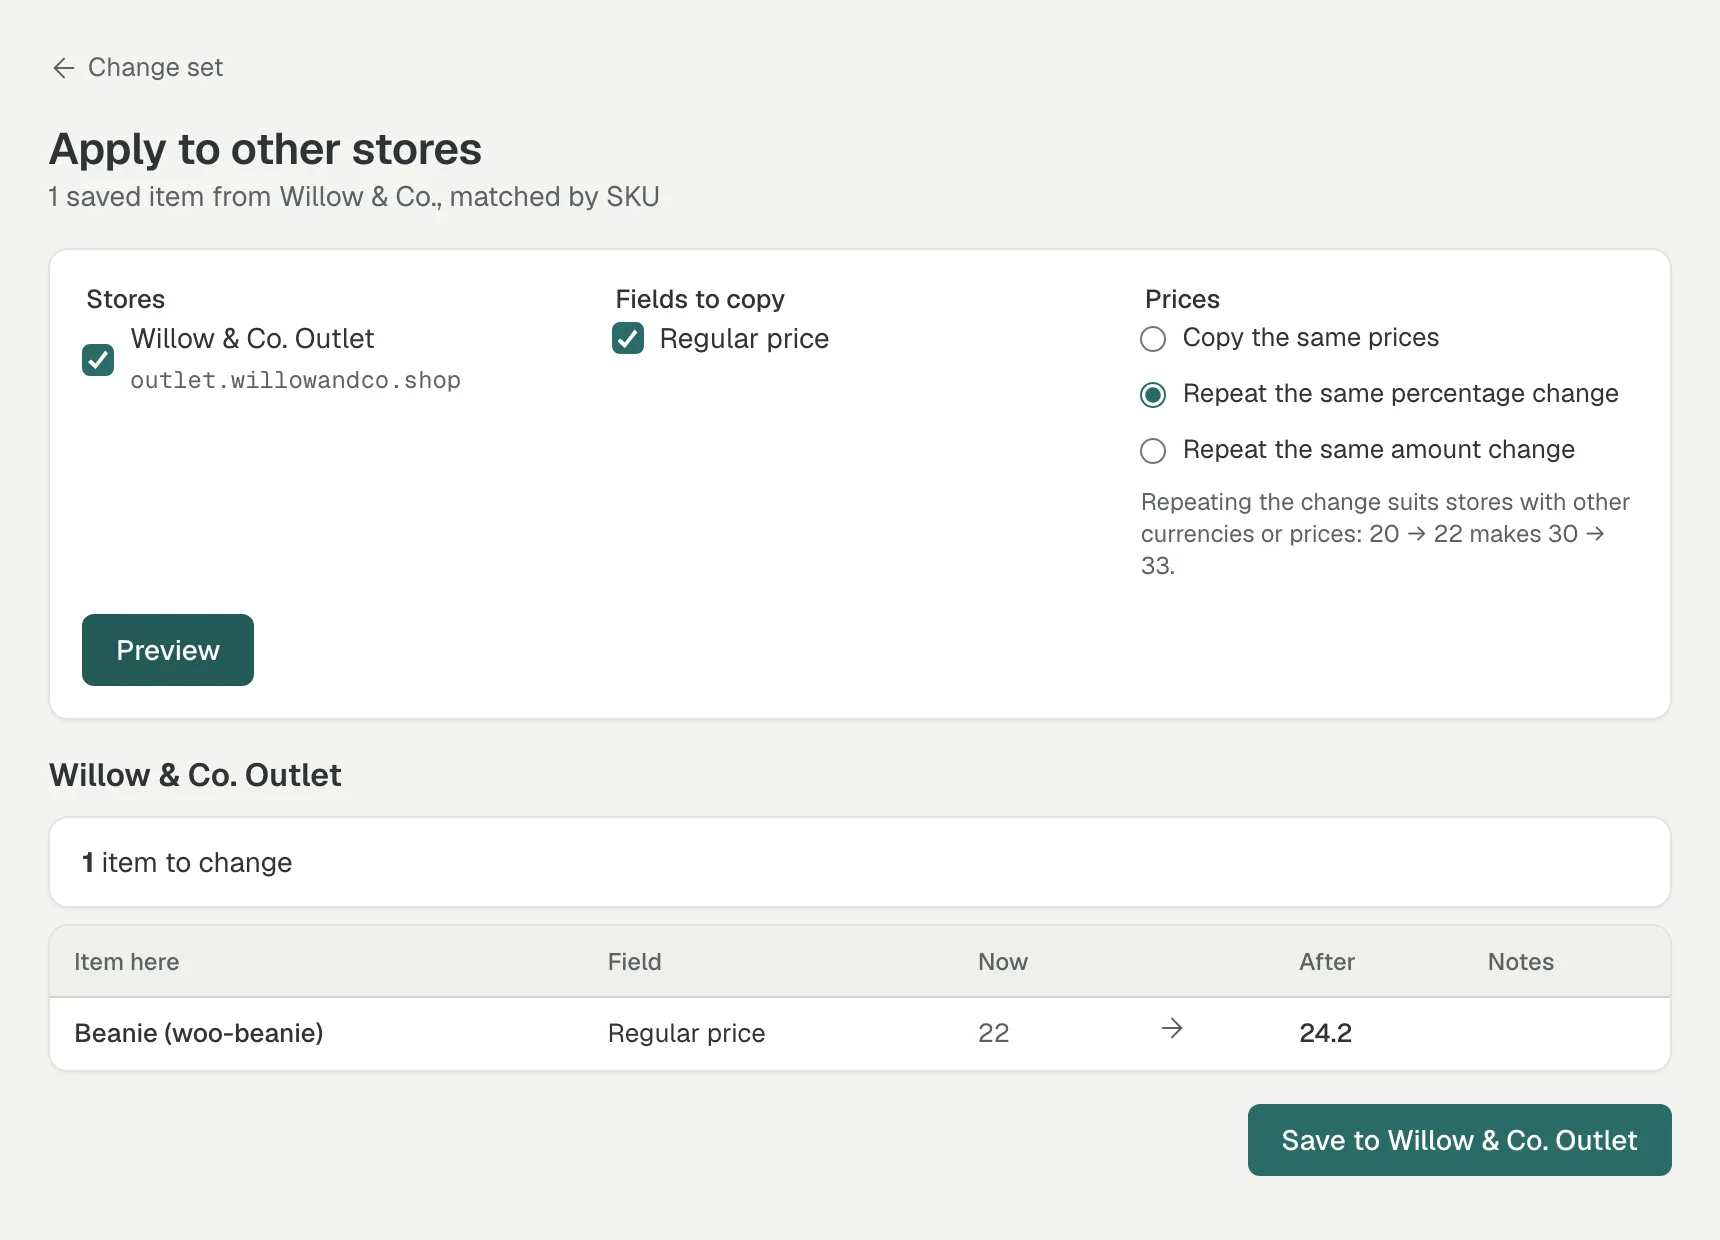The height and width of the screenshot is (1240, 1720).
Task: Click the matched by SKU subtitle text
Action: (x=555, y=197)
